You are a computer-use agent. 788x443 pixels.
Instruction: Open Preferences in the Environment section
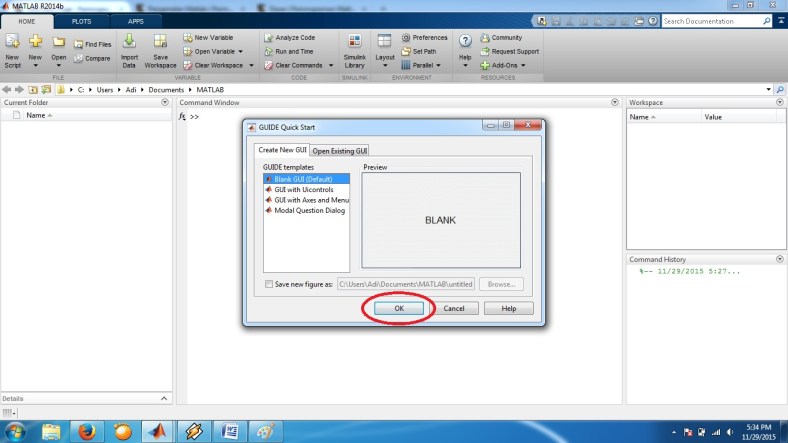click(424, 38)
